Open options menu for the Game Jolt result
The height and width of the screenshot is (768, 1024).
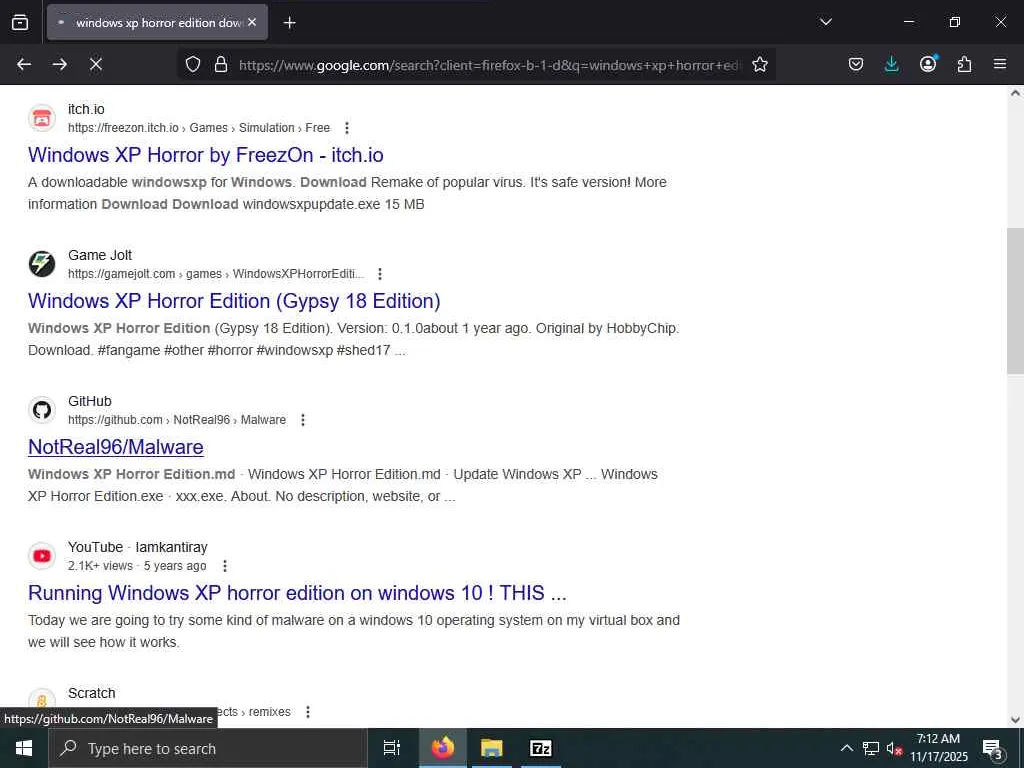379,274
